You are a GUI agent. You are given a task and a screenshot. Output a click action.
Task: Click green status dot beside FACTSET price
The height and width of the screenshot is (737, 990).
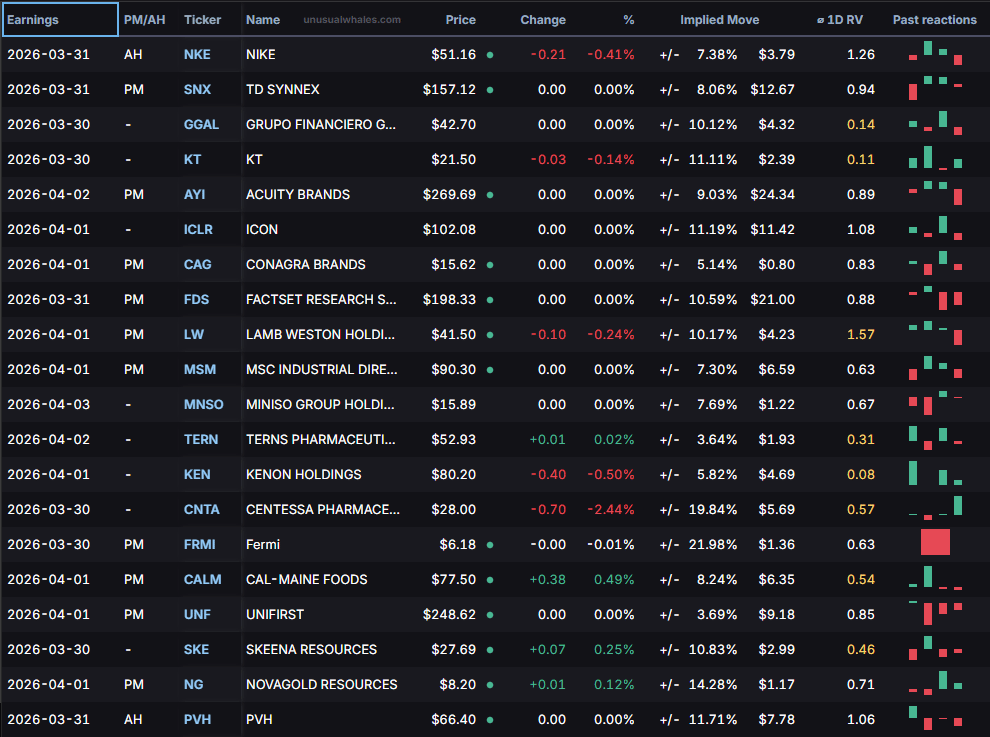[x=490, y=300]
